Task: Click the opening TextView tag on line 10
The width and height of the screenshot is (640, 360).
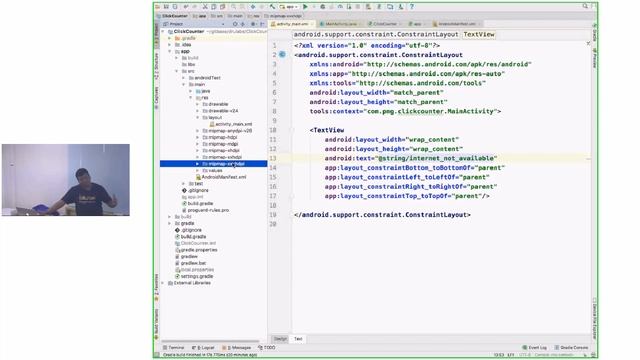Action: 327,130
